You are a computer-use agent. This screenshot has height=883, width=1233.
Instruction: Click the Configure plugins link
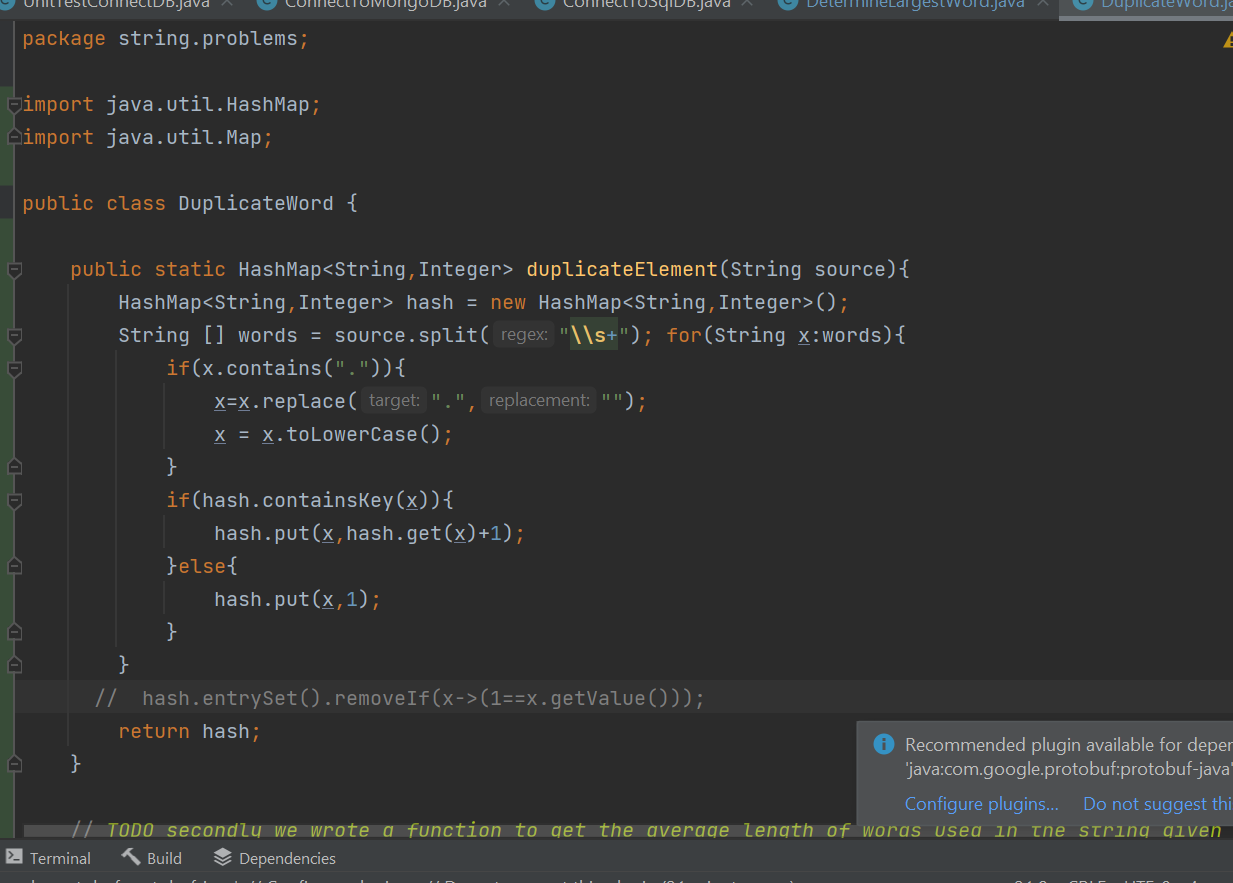point(981,803)
